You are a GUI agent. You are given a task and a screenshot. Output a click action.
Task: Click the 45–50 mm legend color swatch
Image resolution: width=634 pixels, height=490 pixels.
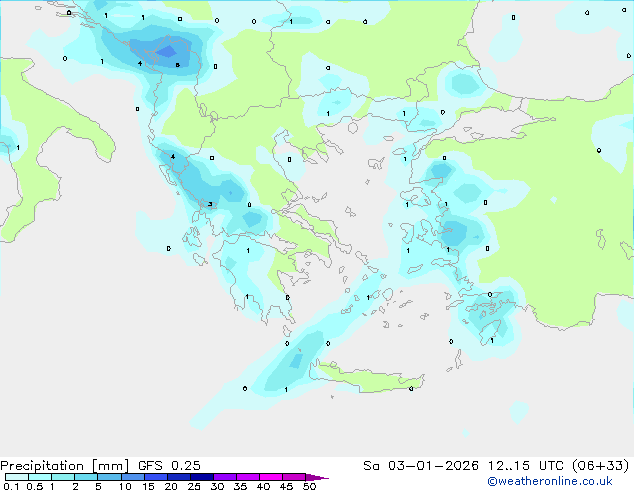(x=294, y=477)
